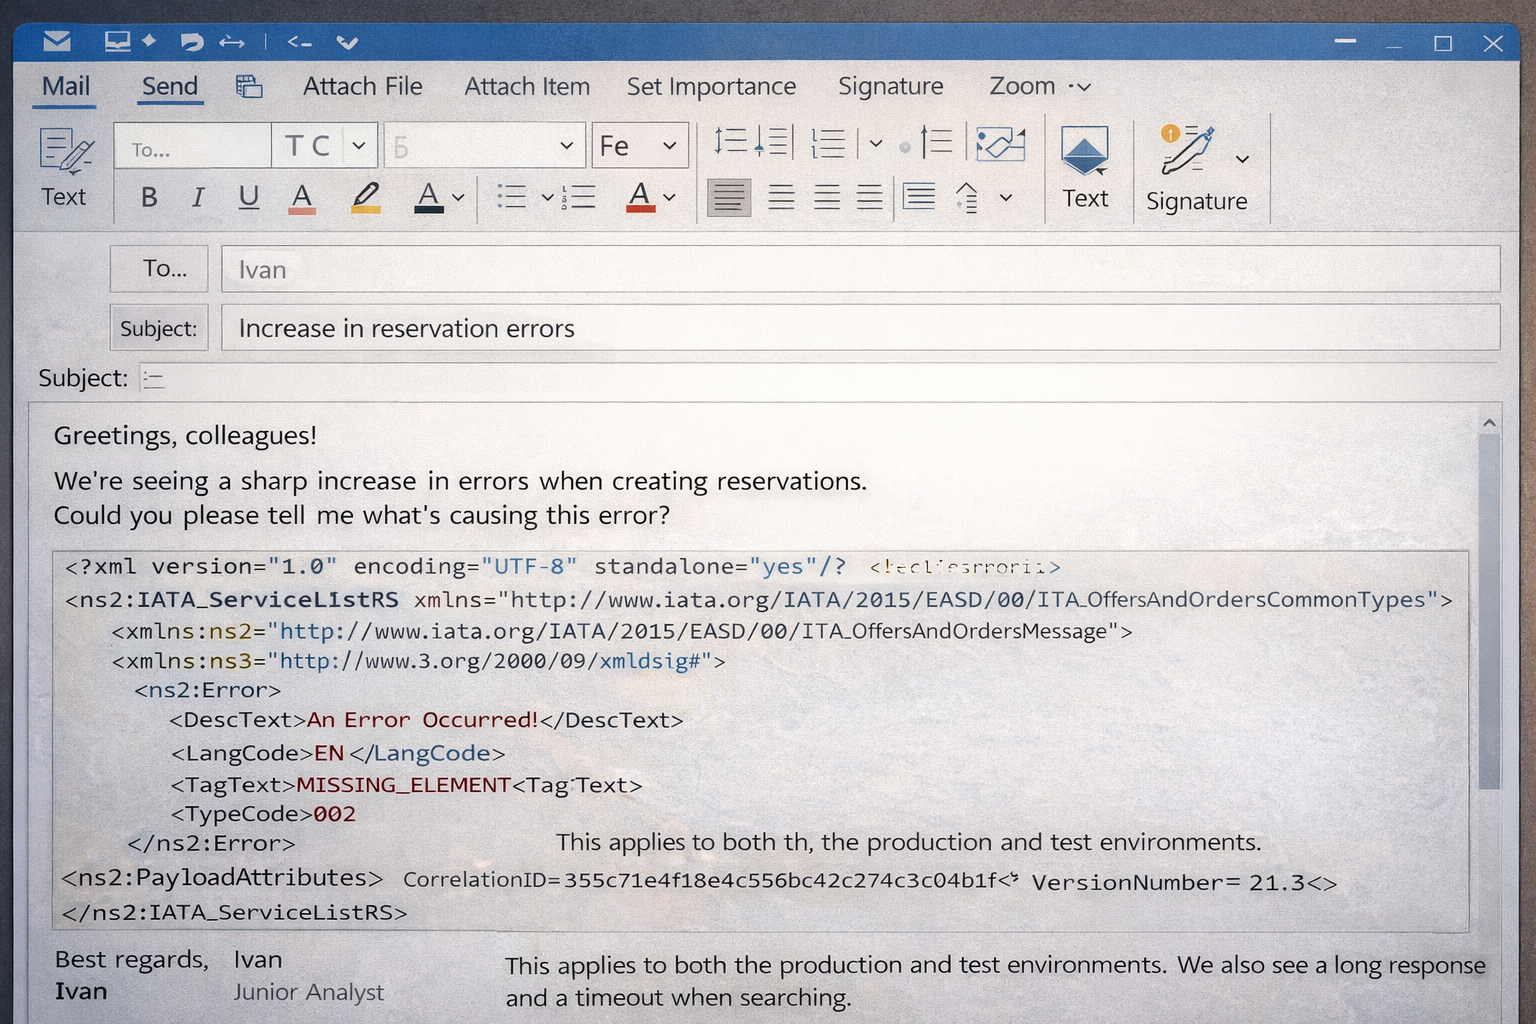Click the red-underlined A text color icon
The height and width of the screenshot is (1024, 1536).
coord(640,197)
